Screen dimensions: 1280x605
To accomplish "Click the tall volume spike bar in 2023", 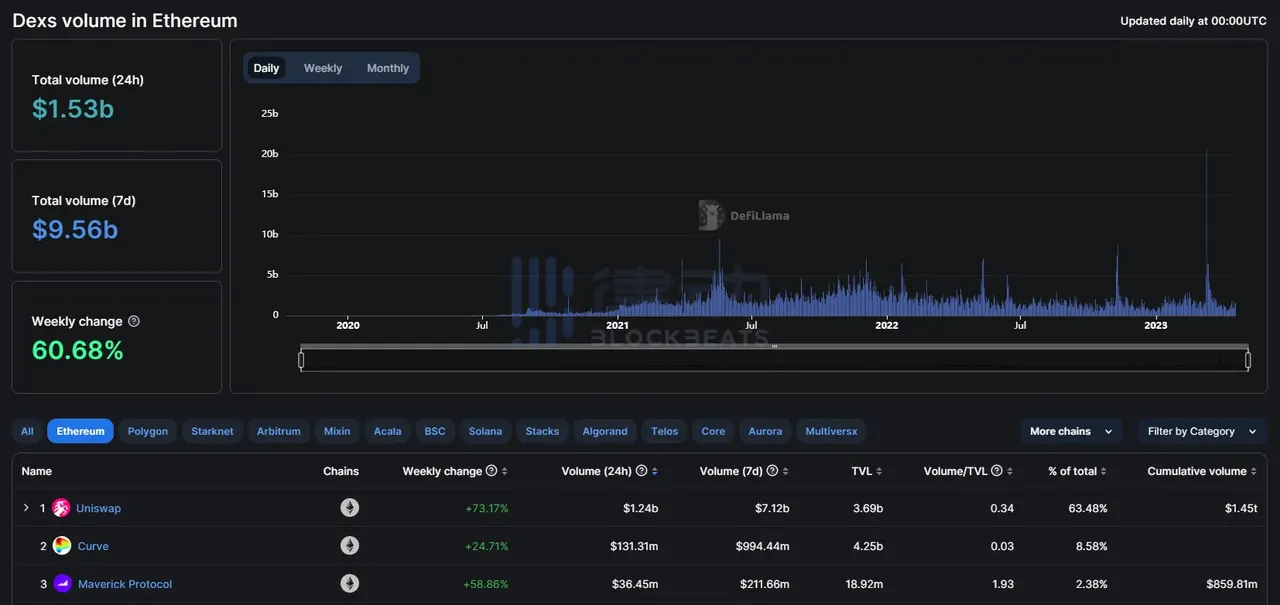I will [1207, 232].
